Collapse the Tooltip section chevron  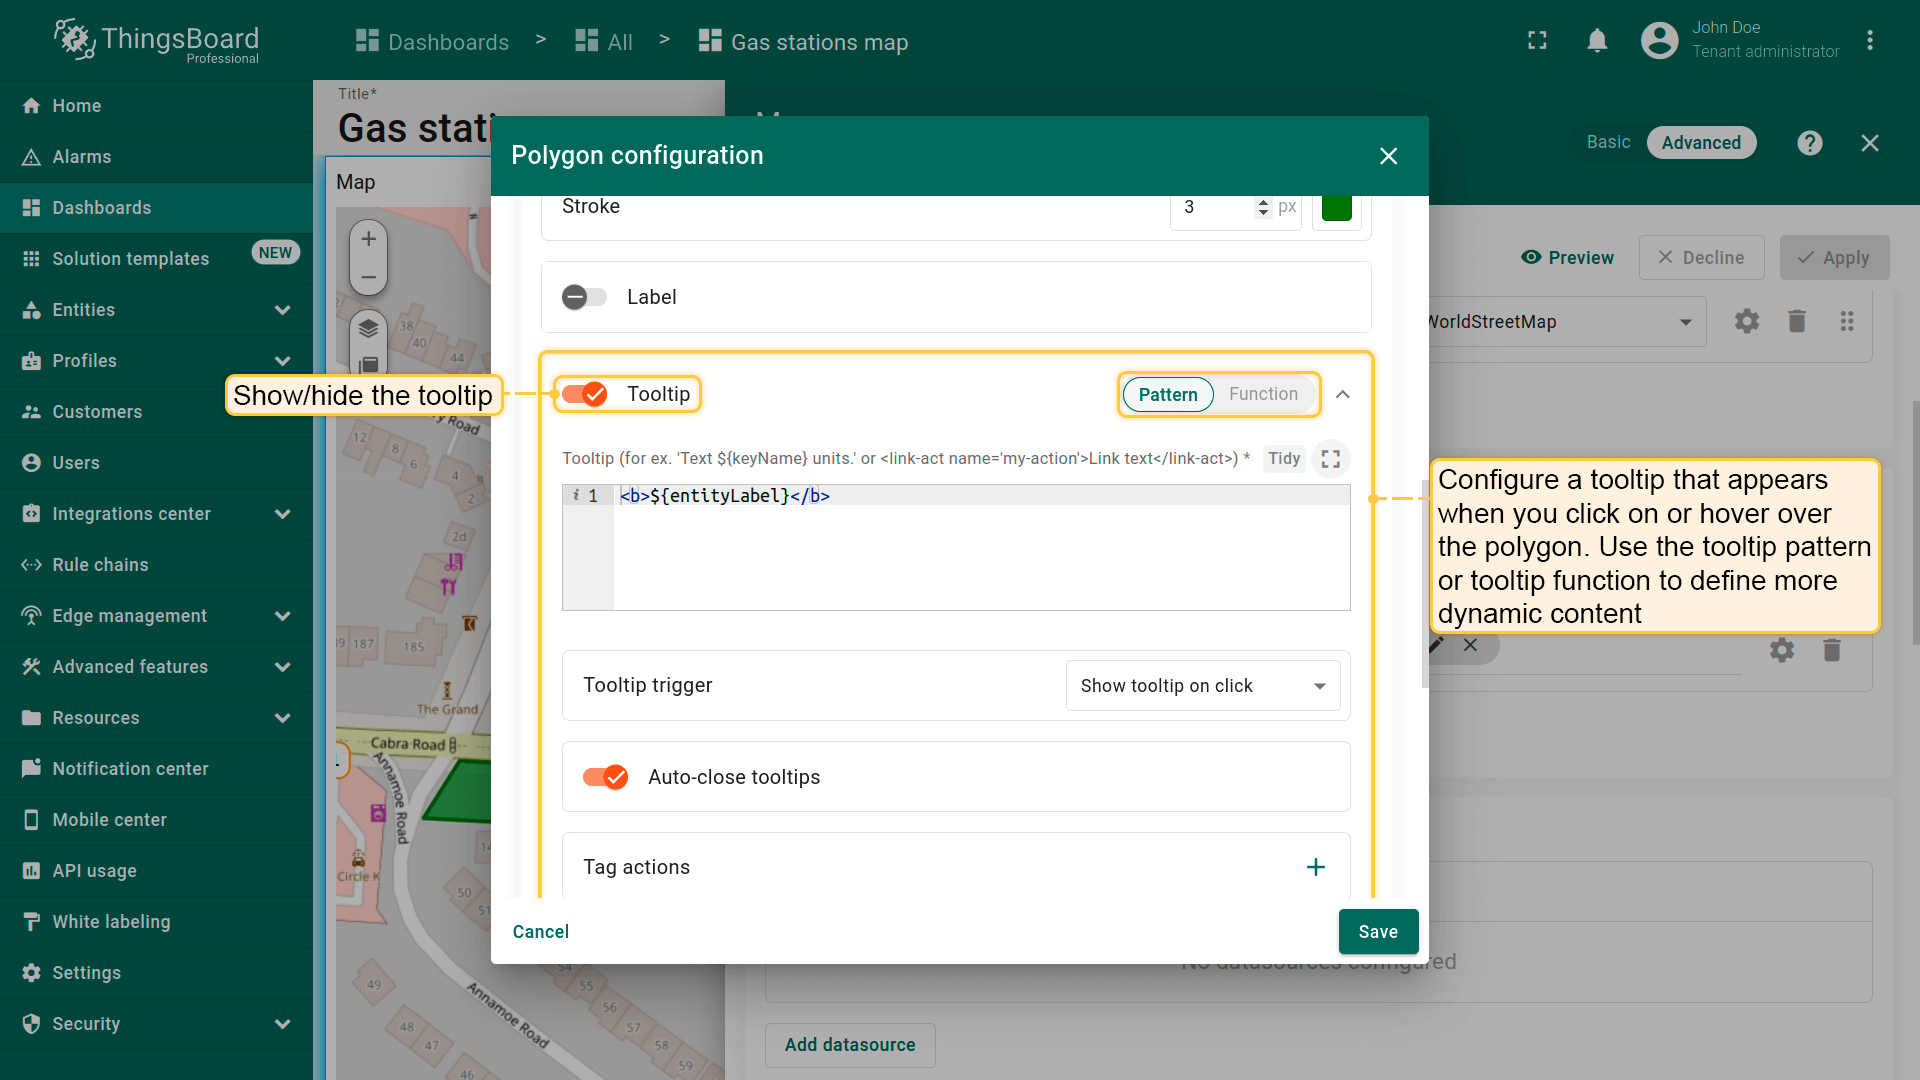pos(1342,394)
